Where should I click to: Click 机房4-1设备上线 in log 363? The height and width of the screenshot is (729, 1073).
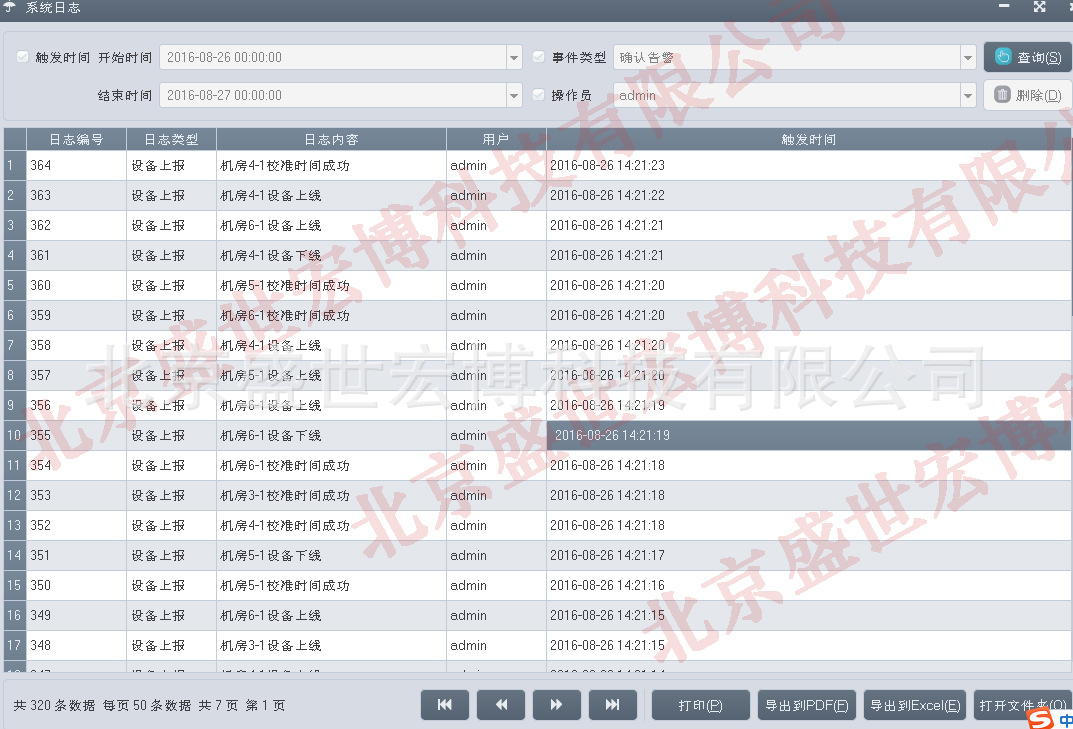[270, 195]
